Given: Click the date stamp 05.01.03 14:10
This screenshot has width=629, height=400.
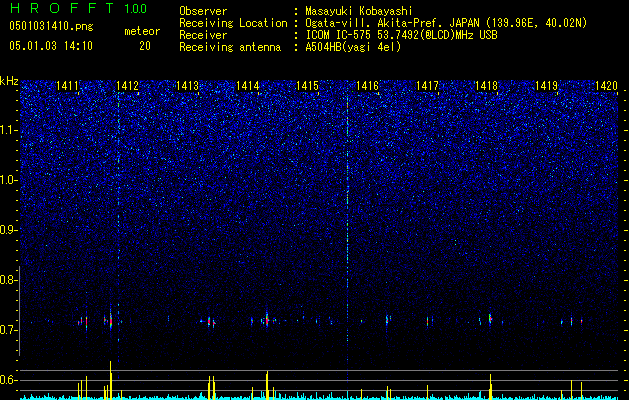Looking at the screenshot, I should coord(51,46).
